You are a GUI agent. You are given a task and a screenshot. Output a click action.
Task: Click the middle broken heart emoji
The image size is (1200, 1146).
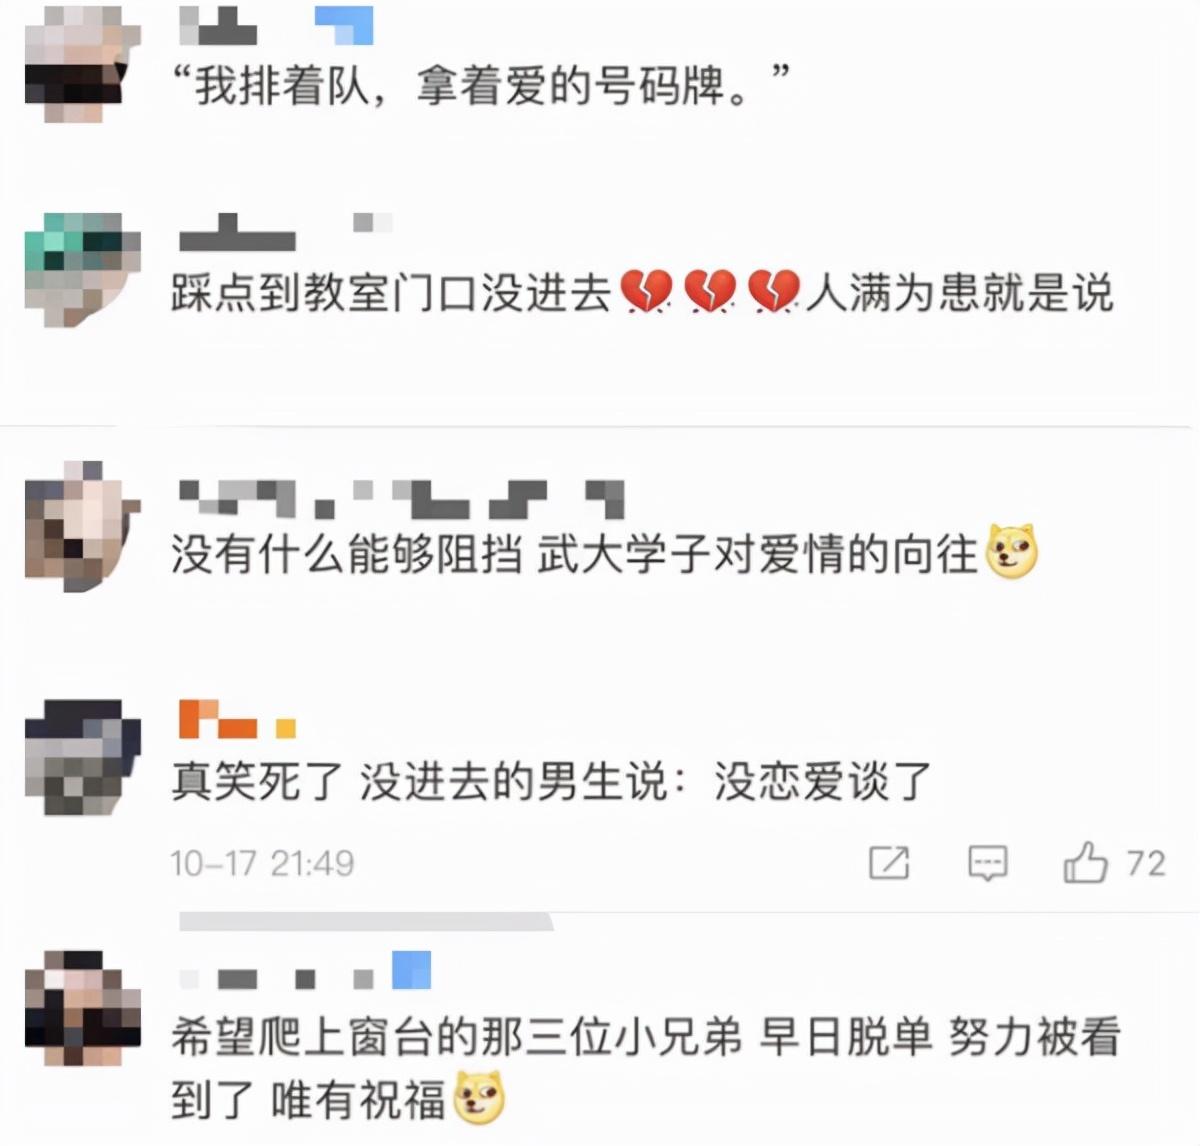[x=710, y=292]
